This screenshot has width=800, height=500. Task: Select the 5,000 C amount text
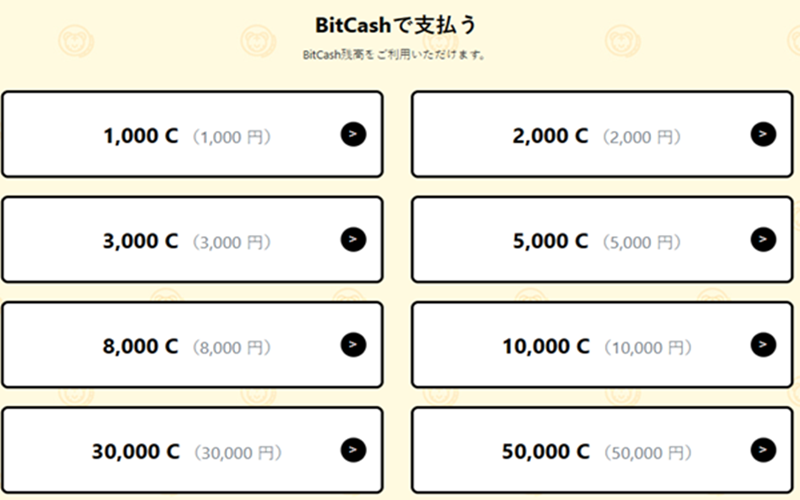[x=550, y=241]
